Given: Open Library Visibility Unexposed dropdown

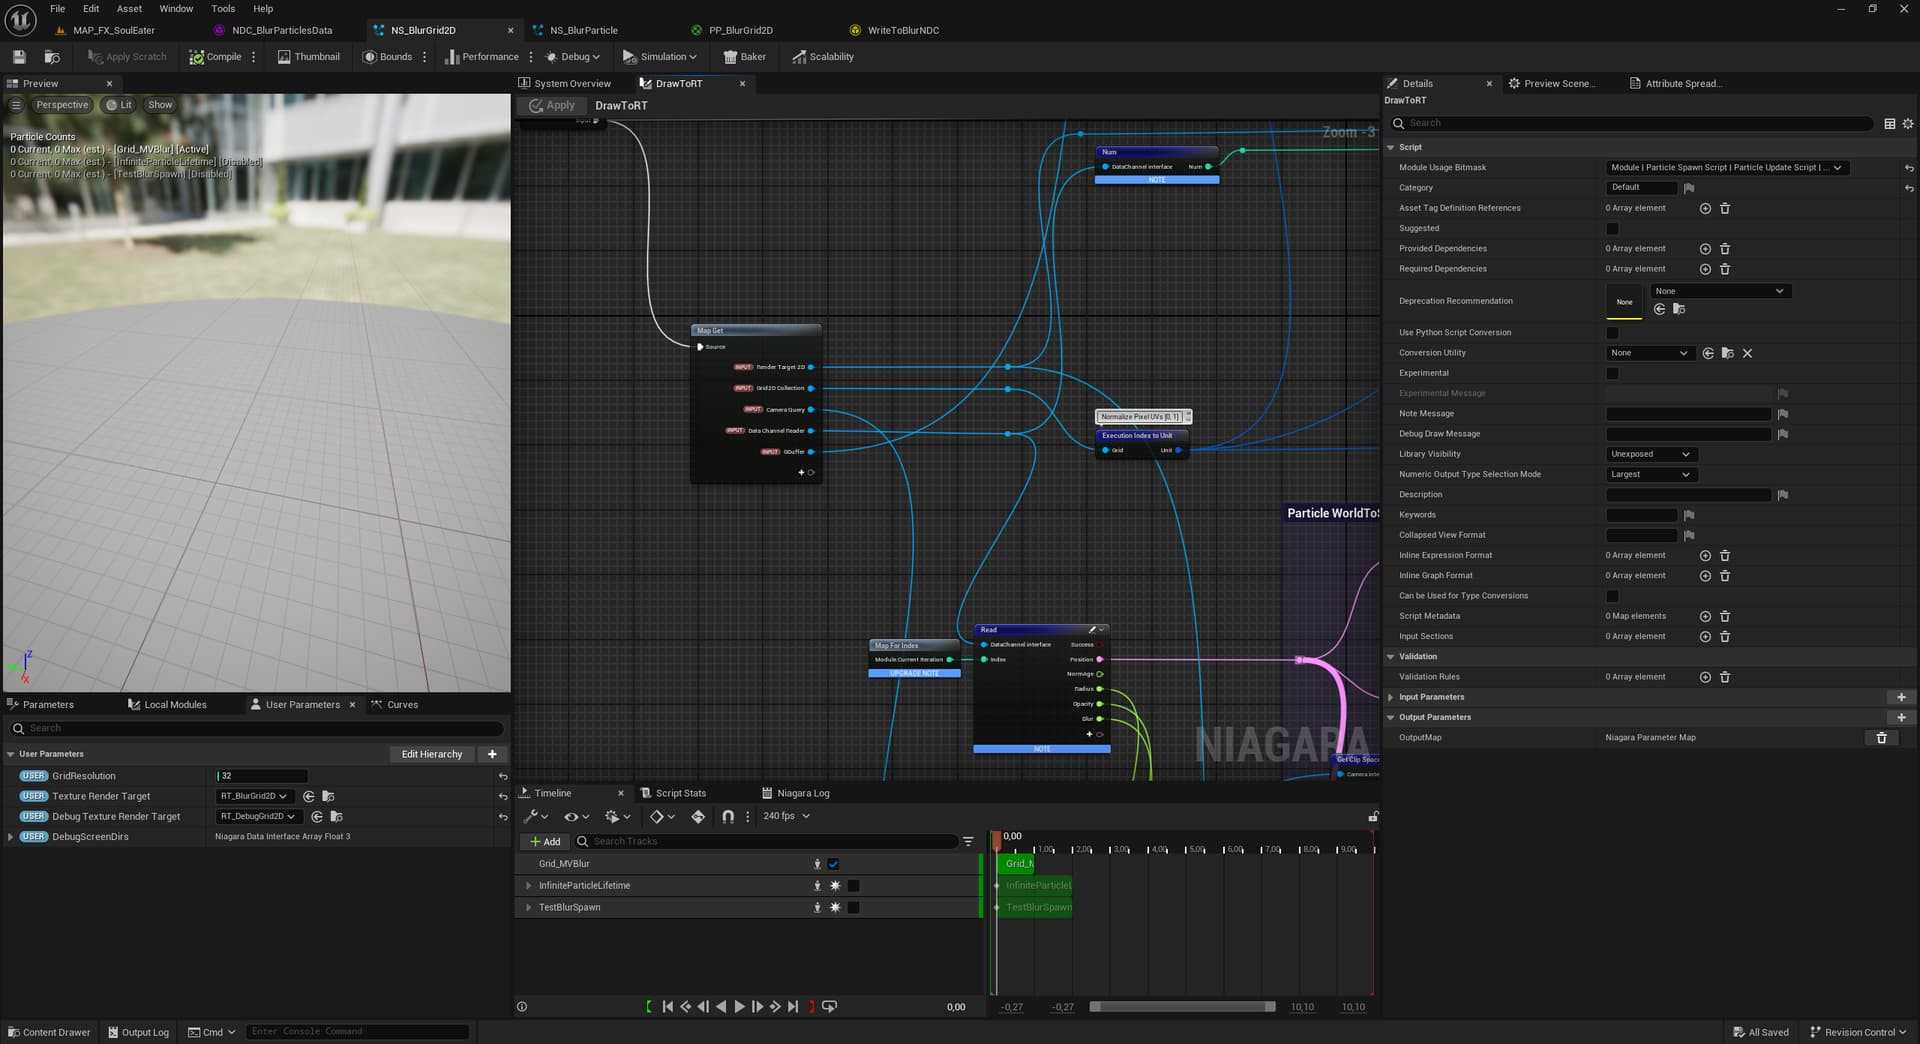Looking at the screenshot, I should coord(1650,454).
